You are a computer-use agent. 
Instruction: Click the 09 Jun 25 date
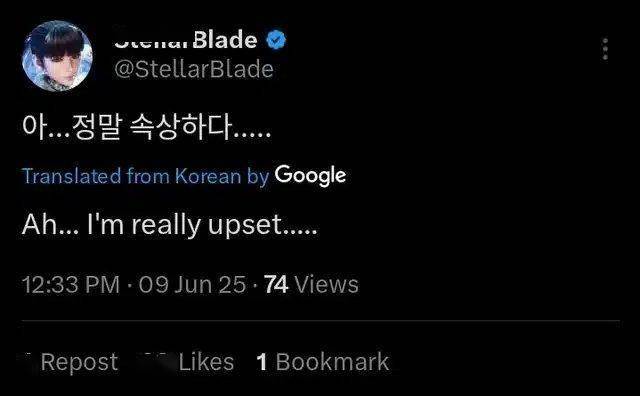point(192,284)
